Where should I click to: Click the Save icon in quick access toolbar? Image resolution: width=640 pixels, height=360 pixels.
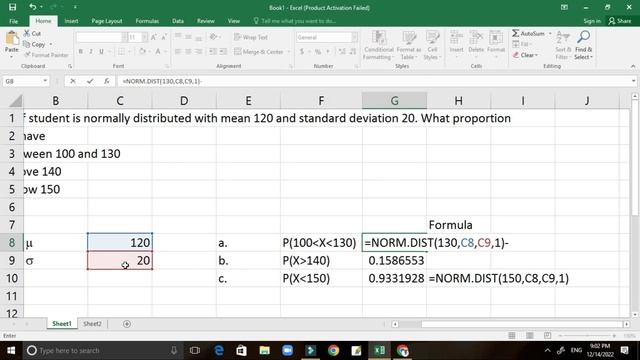point(12,7)
